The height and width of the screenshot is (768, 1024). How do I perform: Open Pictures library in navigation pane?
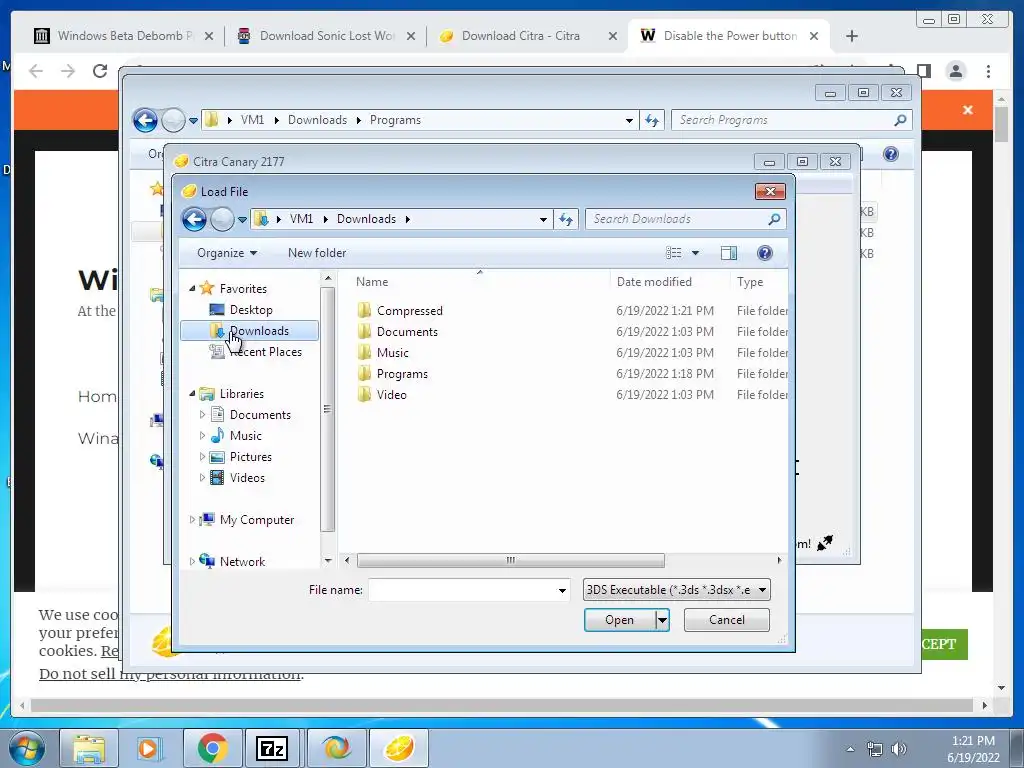(250, 456)
